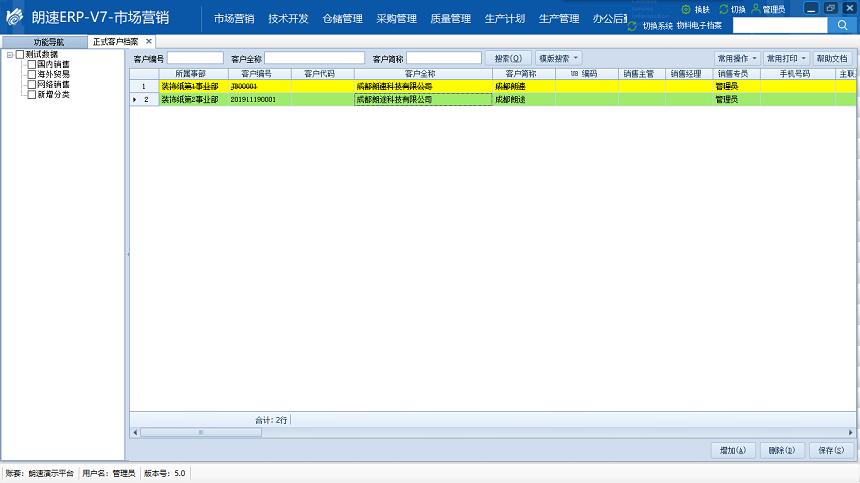Screen dimensions: 860x483
Task: Check the 国内销售 checkbox
Action: [32, 64]
